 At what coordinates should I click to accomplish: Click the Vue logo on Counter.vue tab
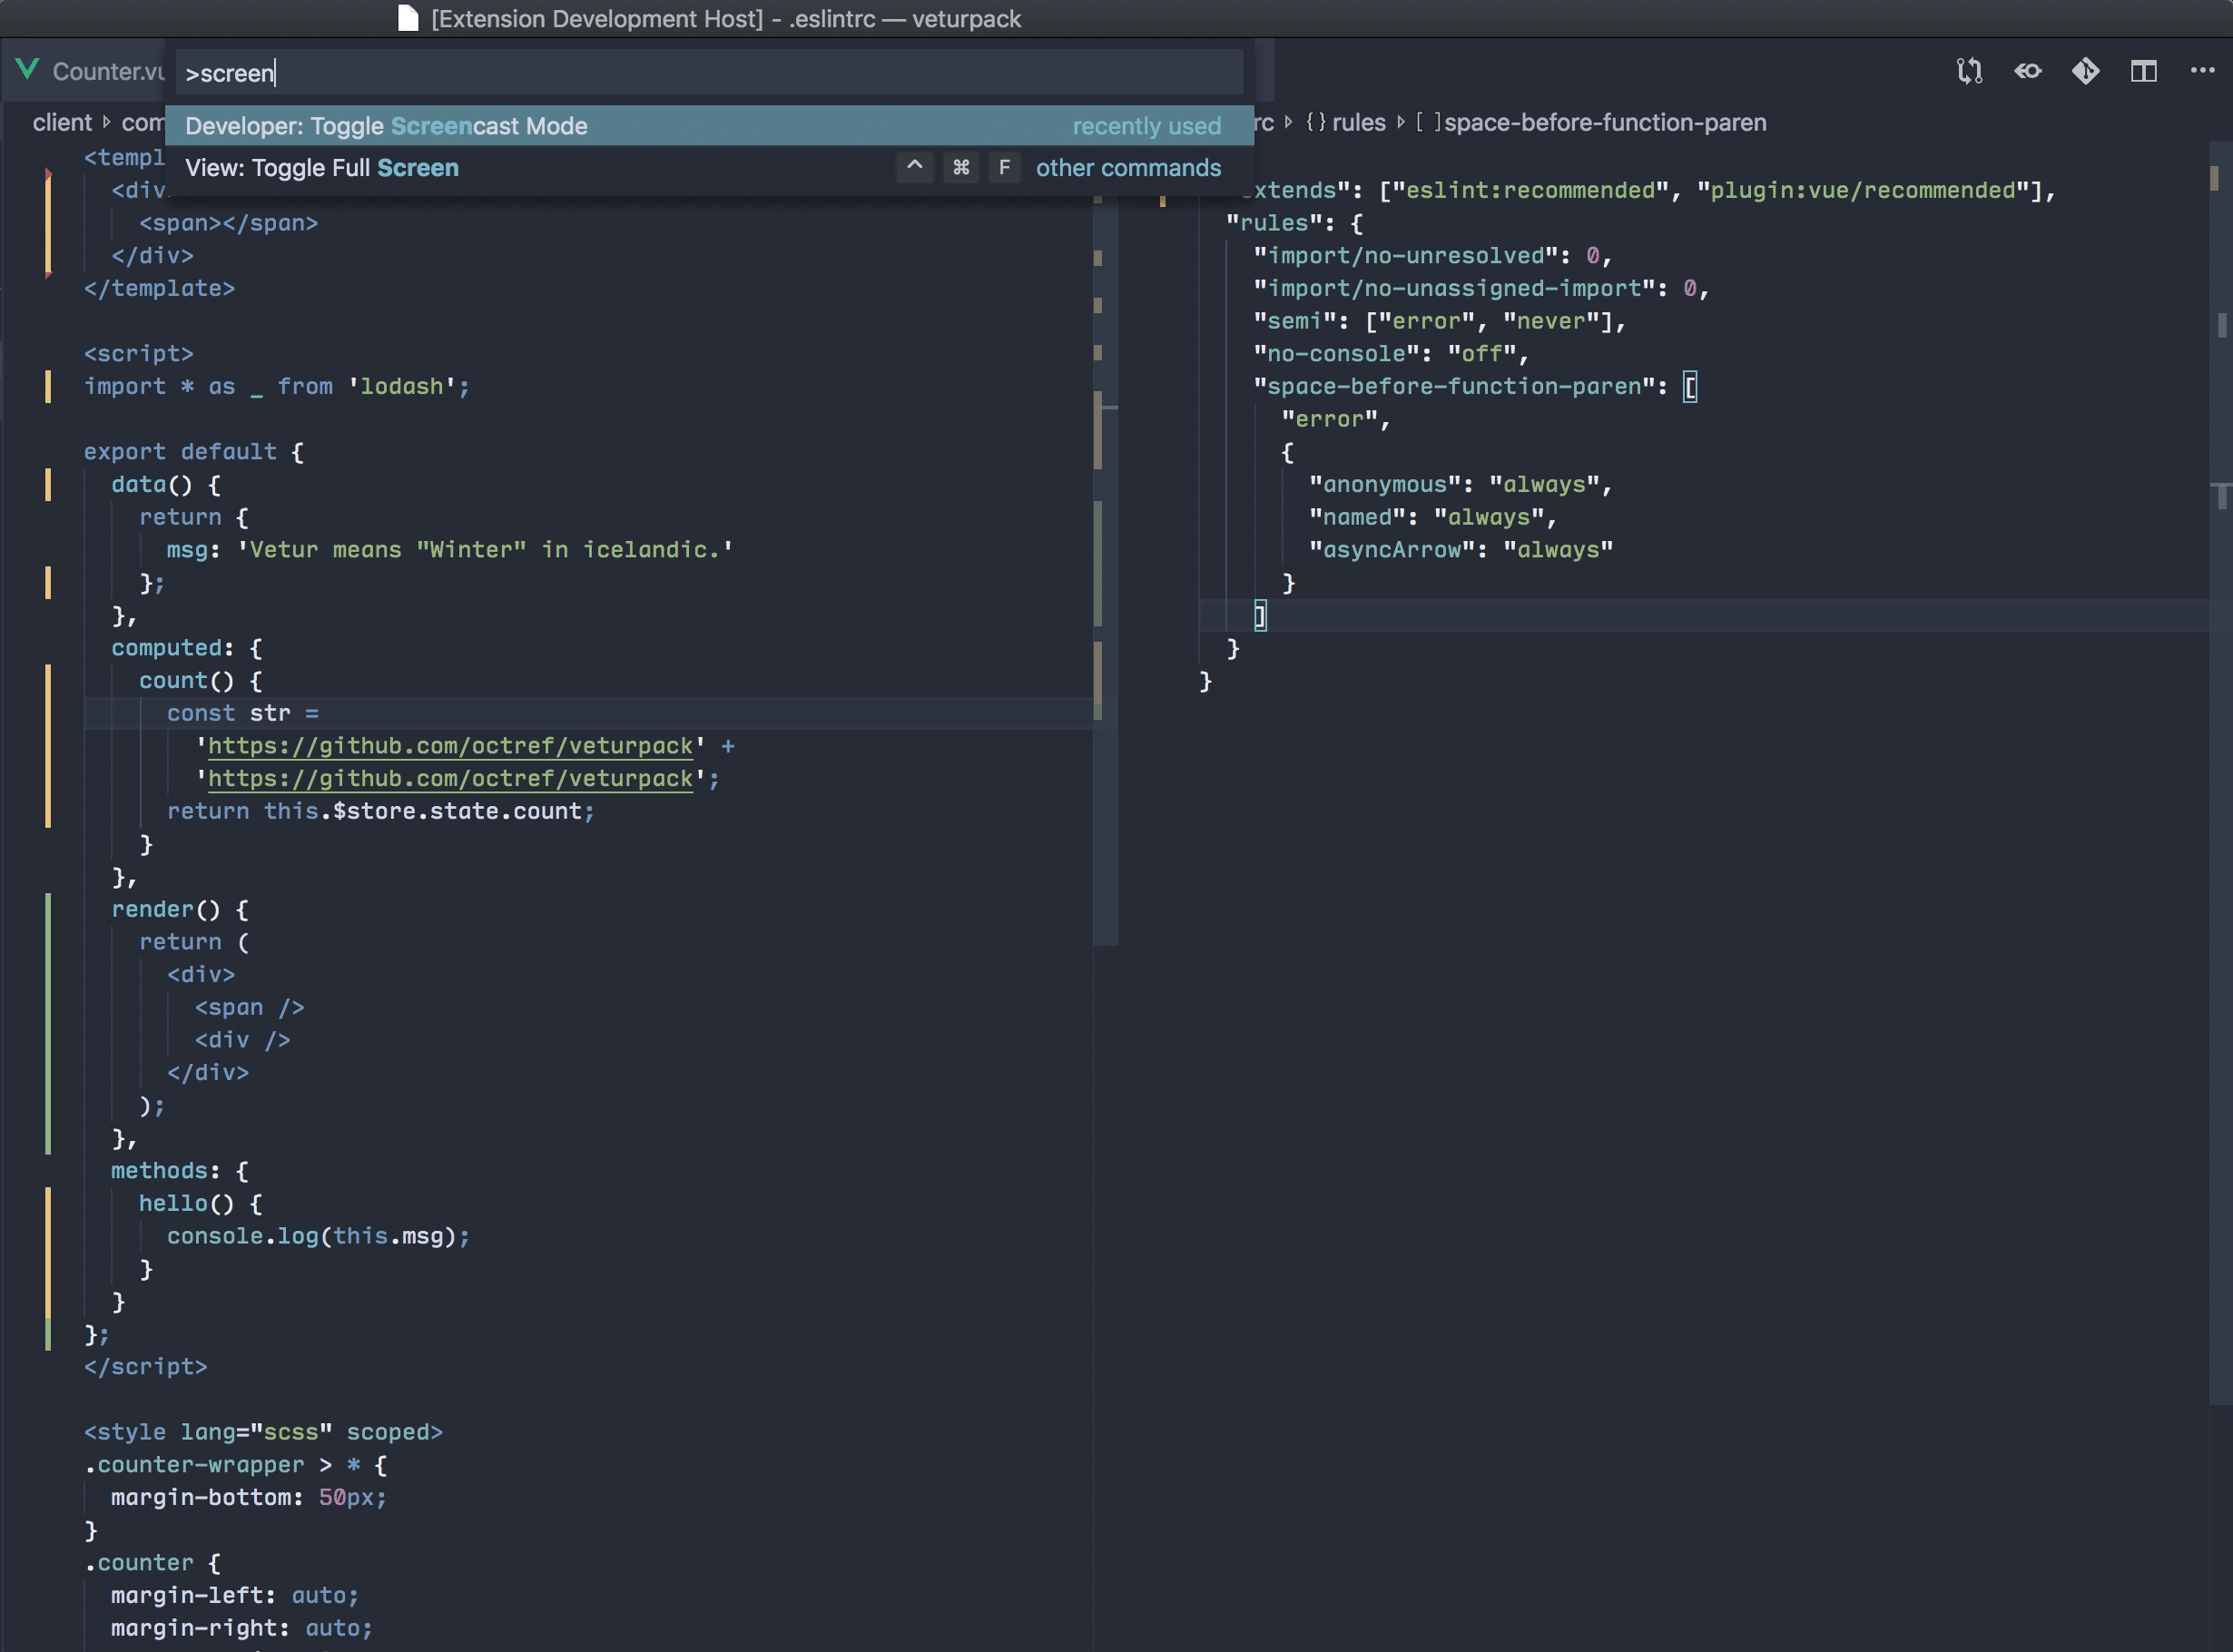click(x=27, y=69)
